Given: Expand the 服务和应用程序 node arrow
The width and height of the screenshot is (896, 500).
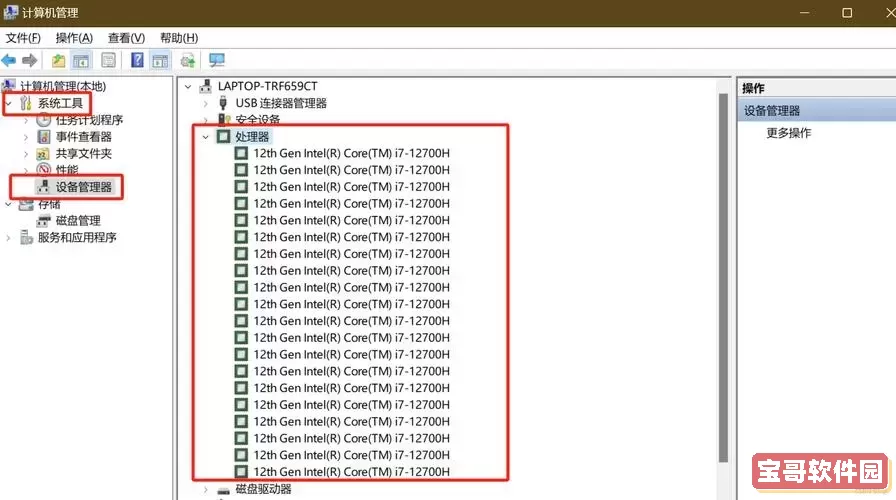Looking at the screenshot, I should [9, 238].
